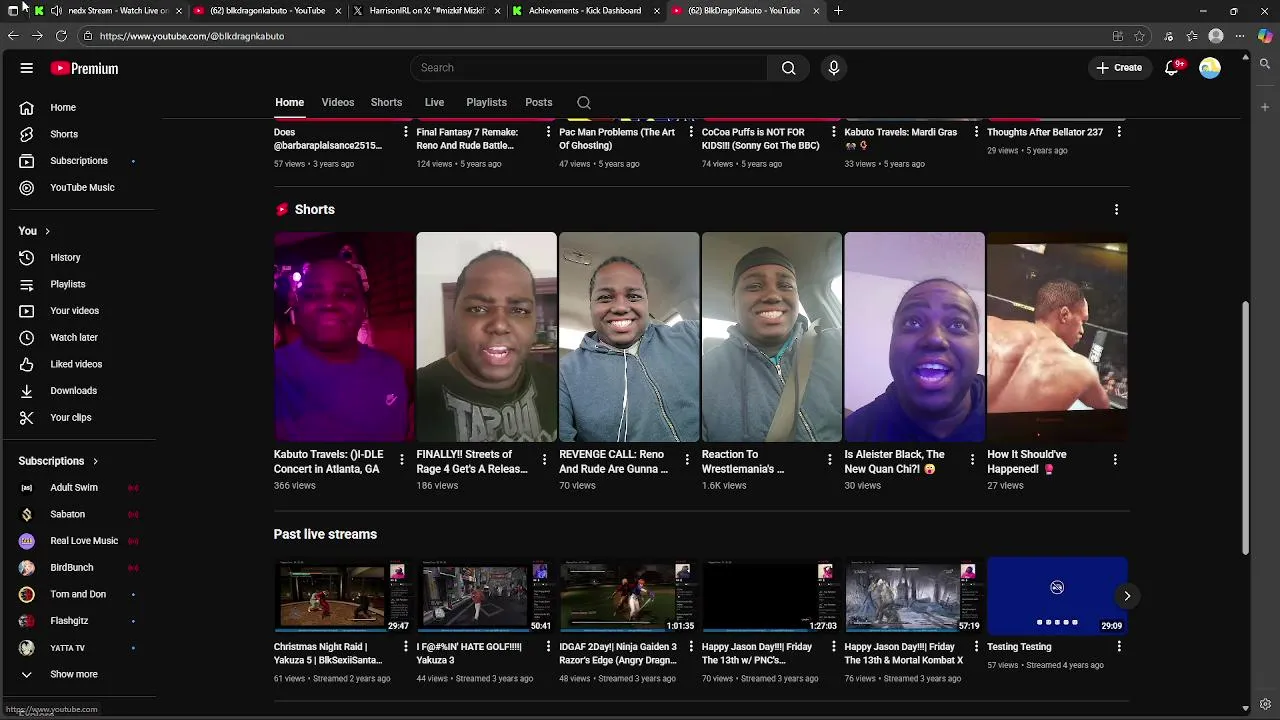Open menu for REVENGE CALL short
Screen dimensions: 1280x720
(x=687, y=459)
